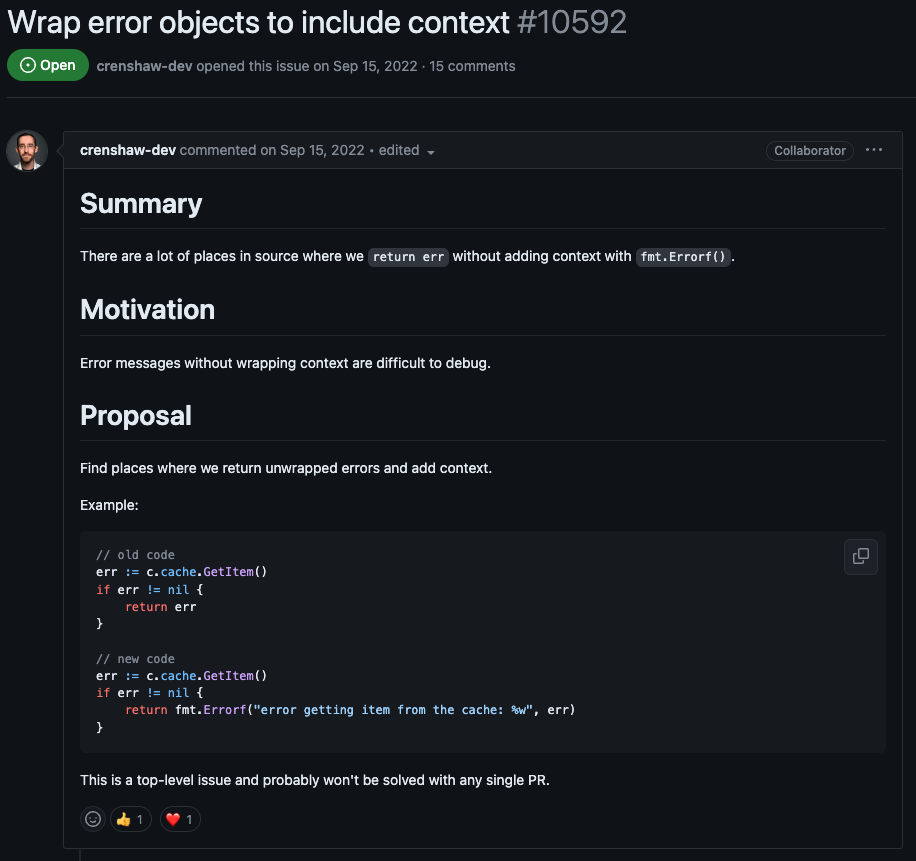Screen dimensions: 916x861
Task: Click the inline return err code snippet
Action: (x=408, y=256)
